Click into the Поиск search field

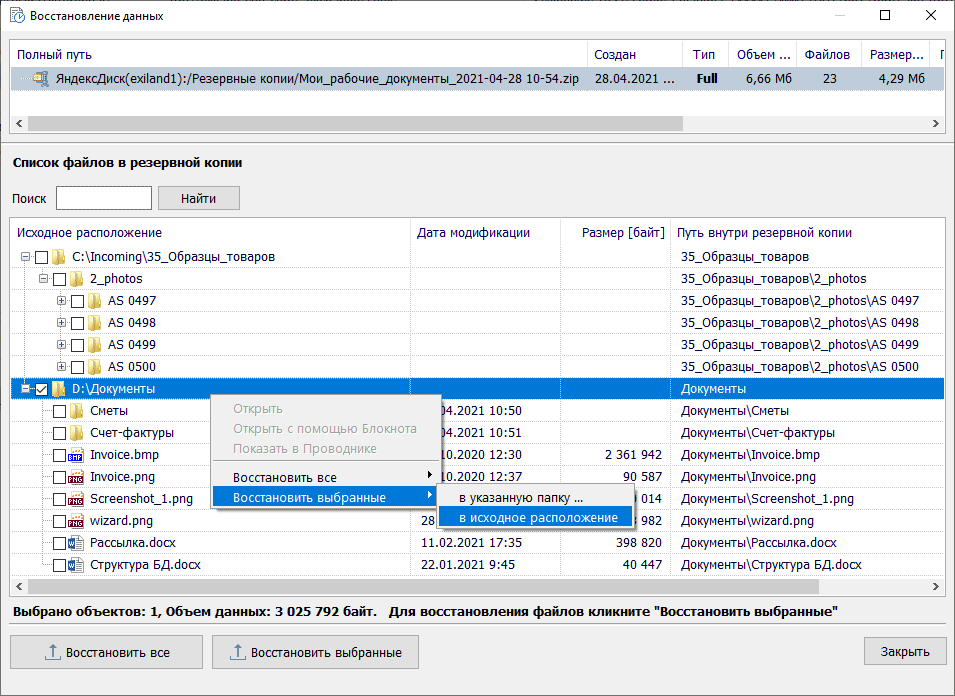(103, 198)
